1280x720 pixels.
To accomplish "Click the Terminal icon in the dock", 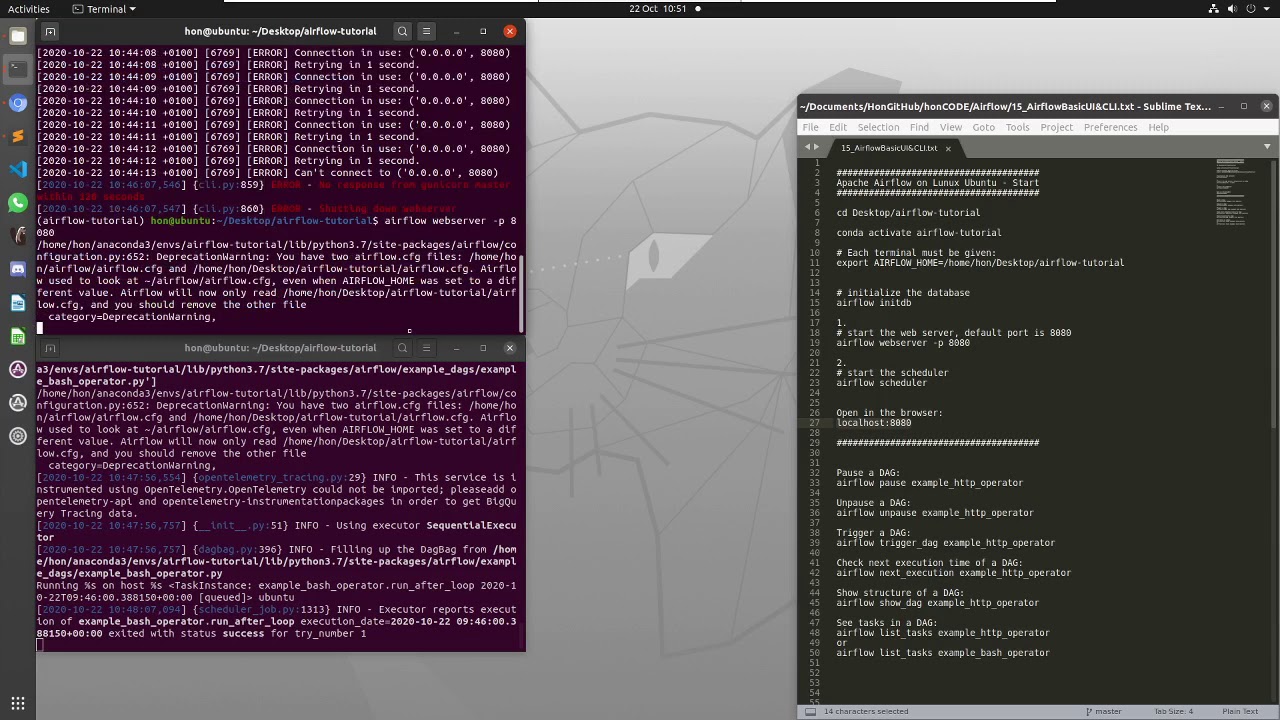I will 17,69.
